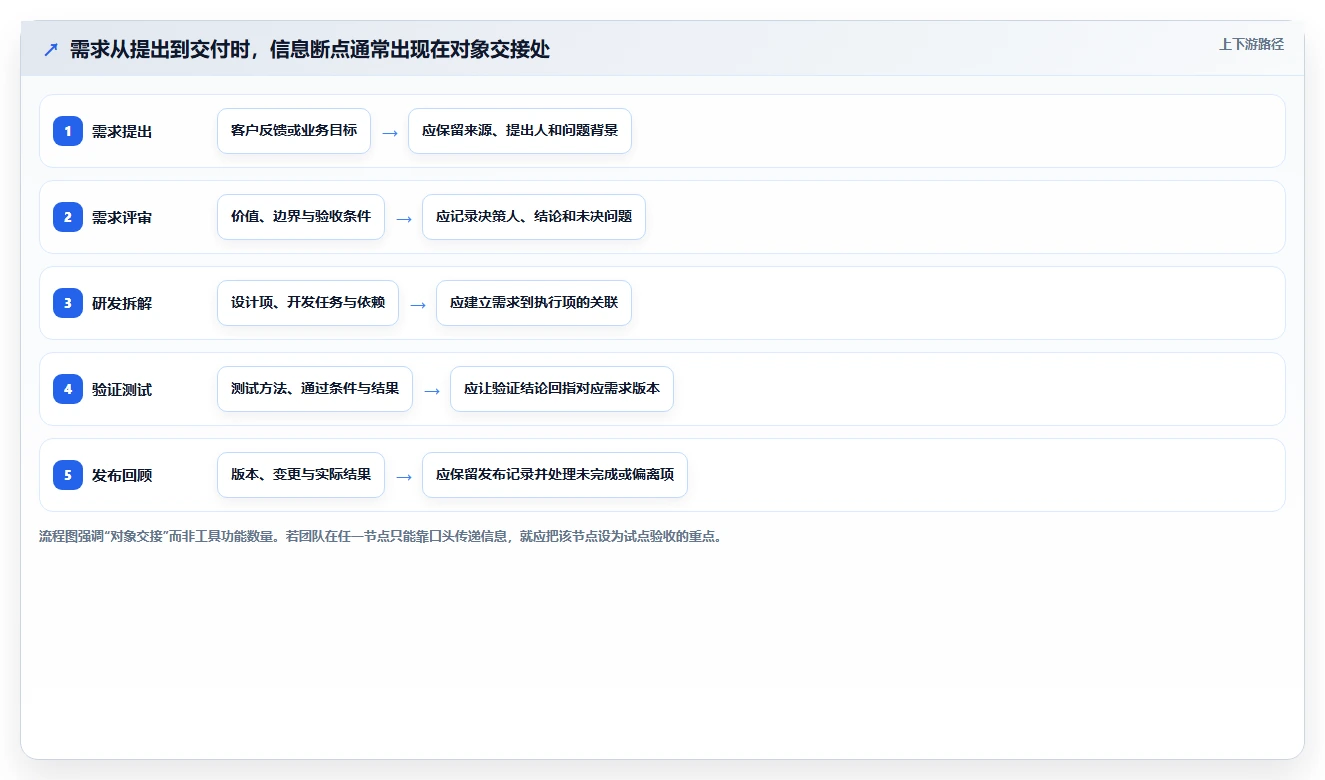Select the step number 5 badge
Image resolution: width=1325 pixels, height=780 pixels.
click(x=68, y=475)
